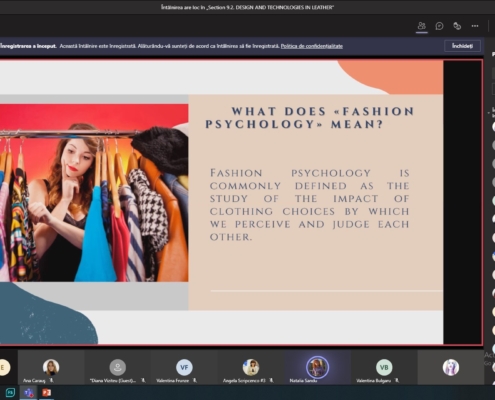Select the VB avatar of Valentina Bulgaru
The width and height of the screenshot is (495, 400).
pos(384,367)
